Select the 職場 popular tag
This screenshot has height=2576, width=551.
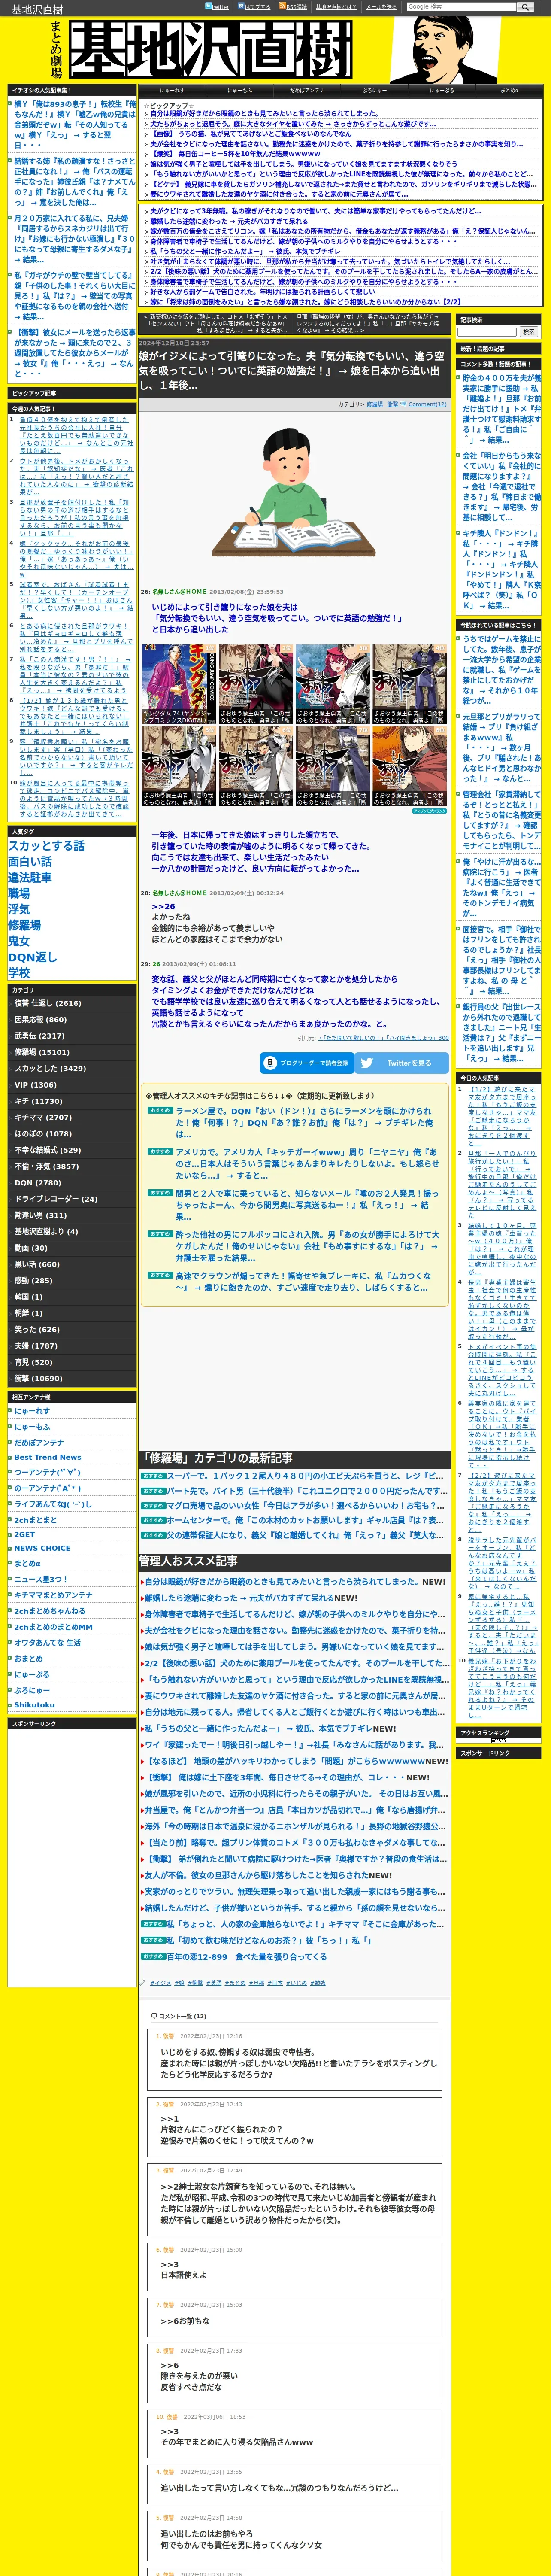point(19,893)
